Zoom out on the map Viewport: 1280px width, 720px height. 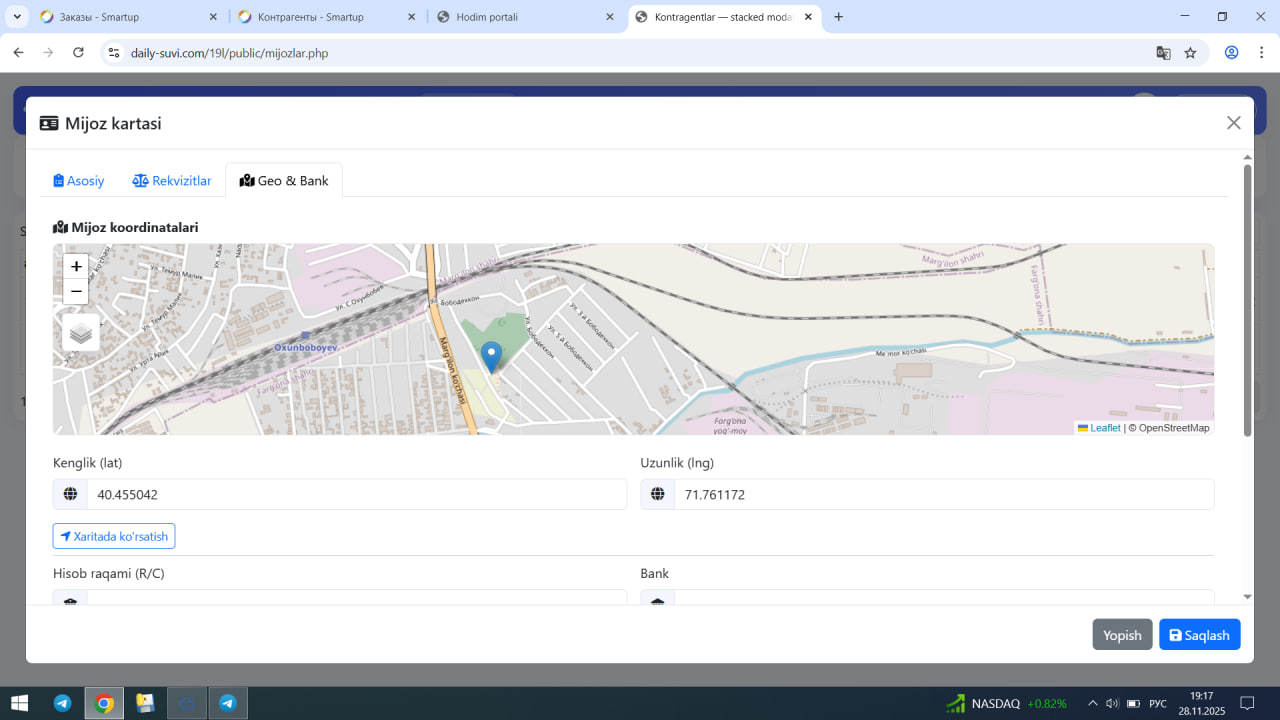(x=76, y=292)
